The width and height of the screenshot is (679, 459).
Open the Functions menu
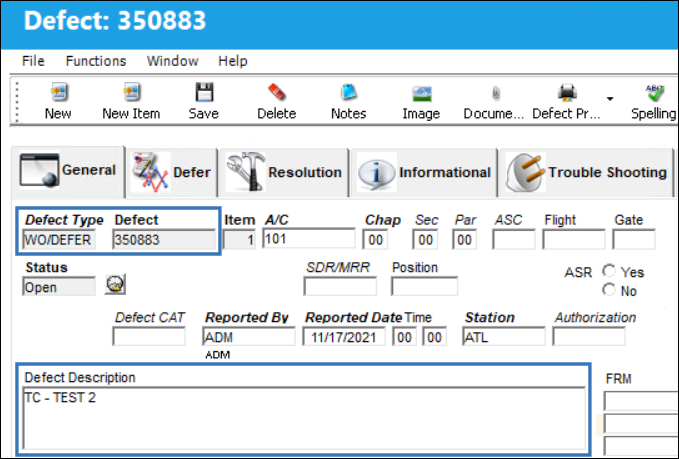coord(96,61)
